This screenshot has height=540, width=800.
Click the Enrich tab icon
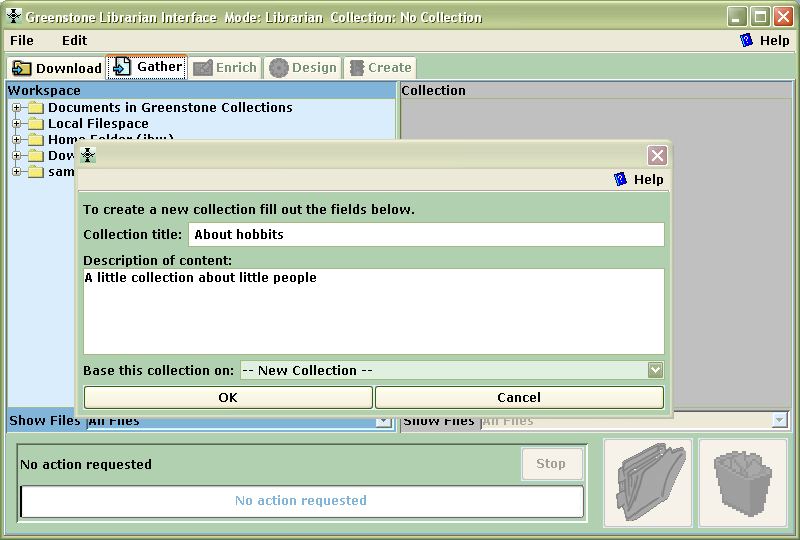pyautogui.click(x=203, y=68)
